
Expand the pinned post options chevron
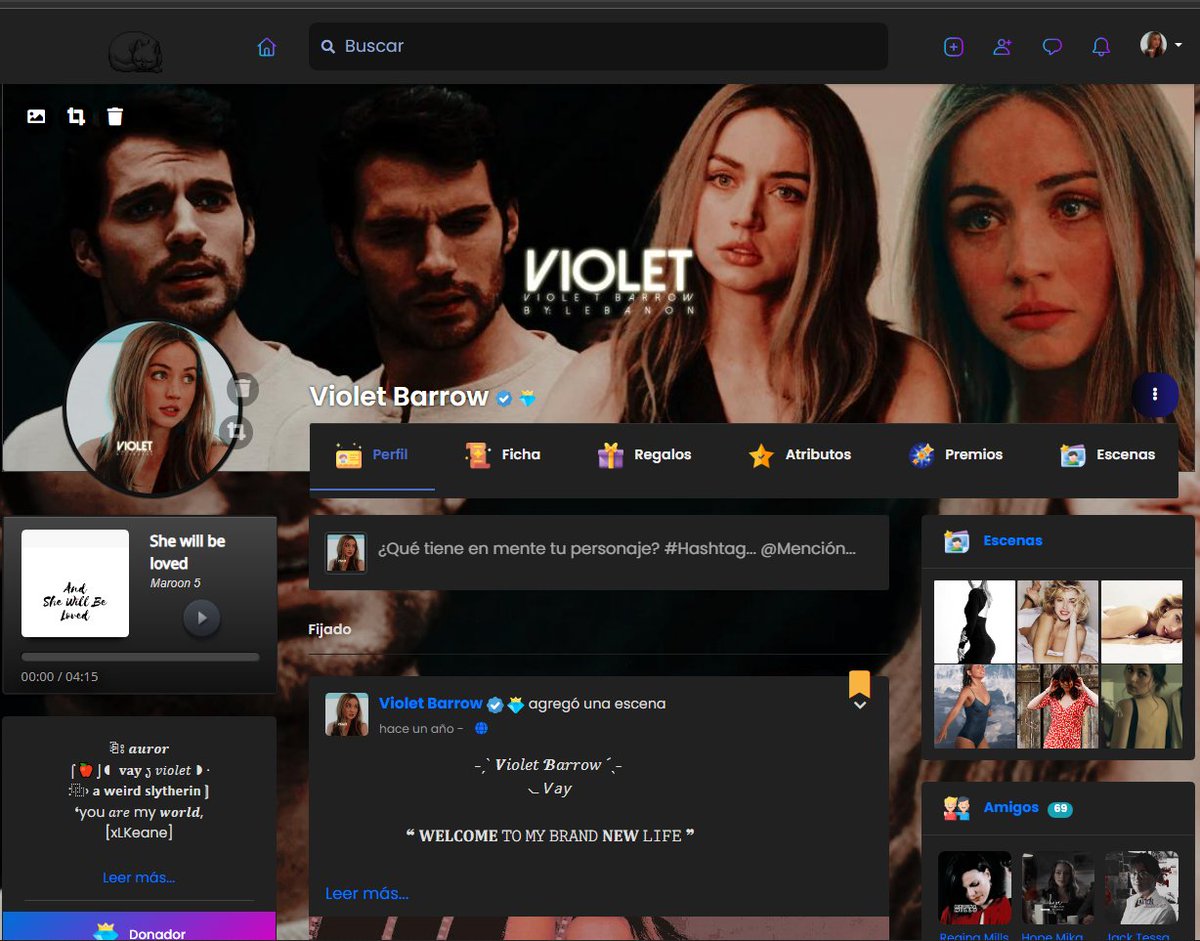click(x=859, y=705)
